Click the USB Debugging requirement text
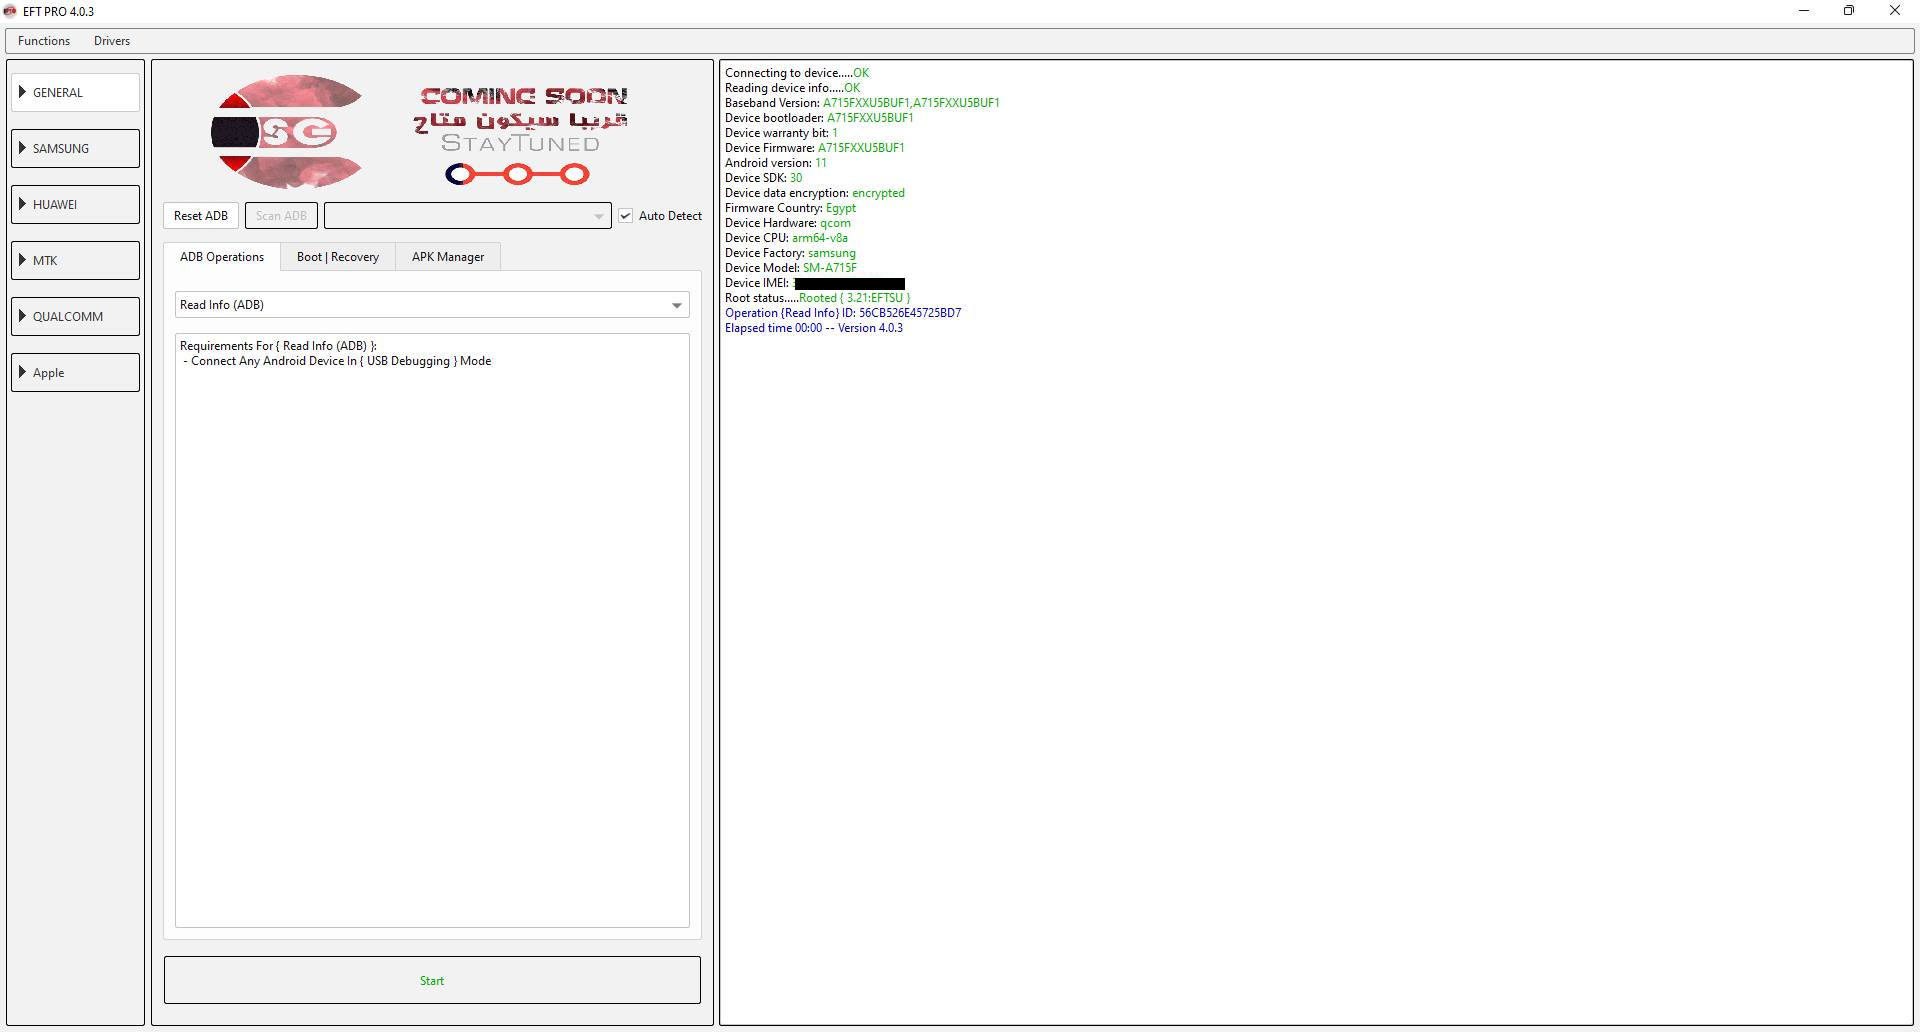This screenshot has width=1920, height=1032. pos(337,361)
